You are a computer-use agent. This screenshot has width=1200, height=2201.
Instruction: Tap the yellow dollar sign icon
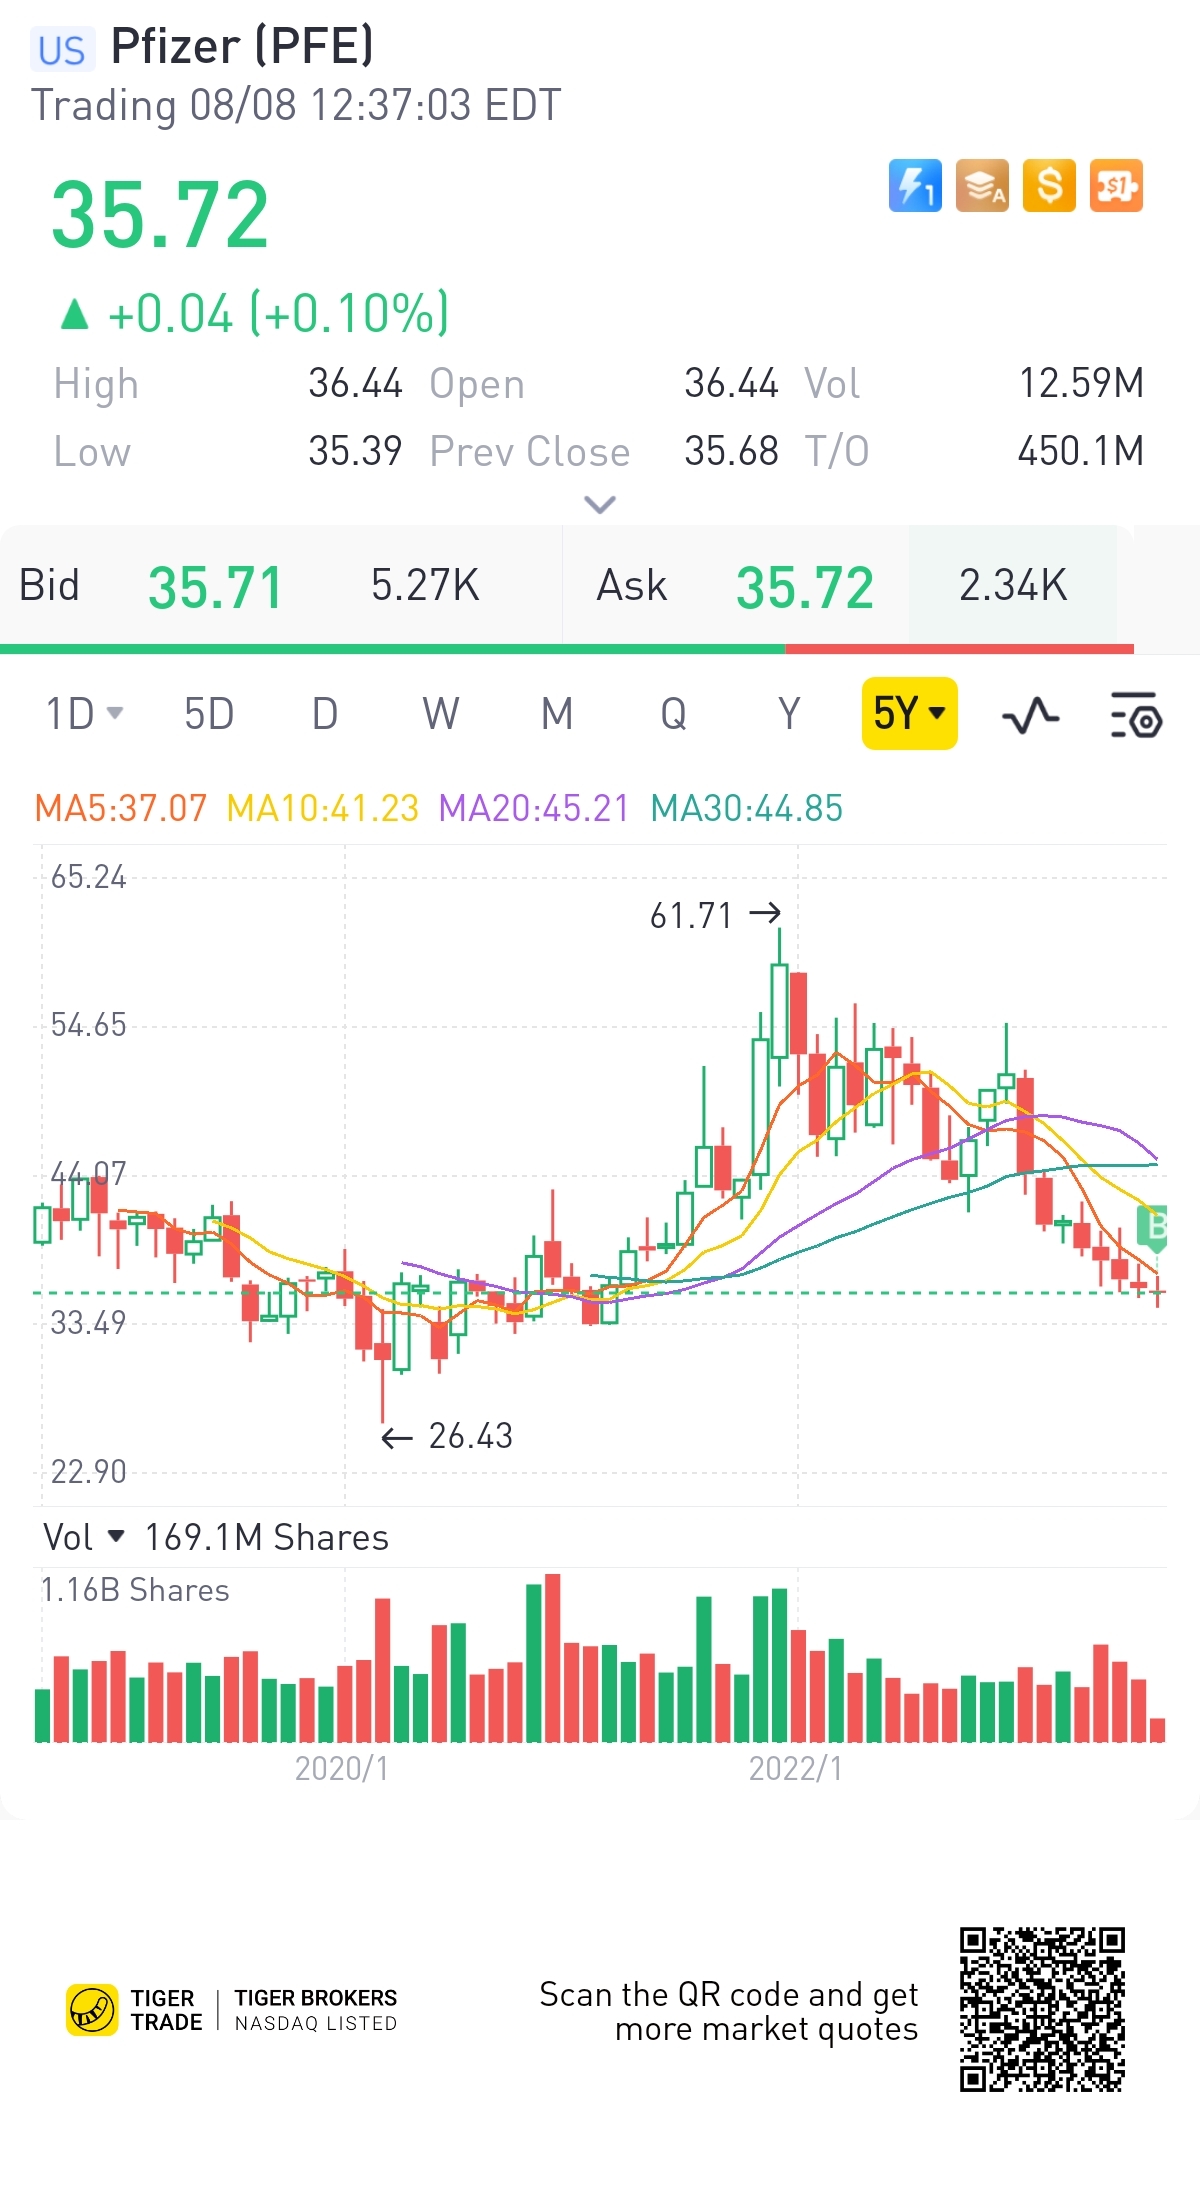[x=1049, y=186]
